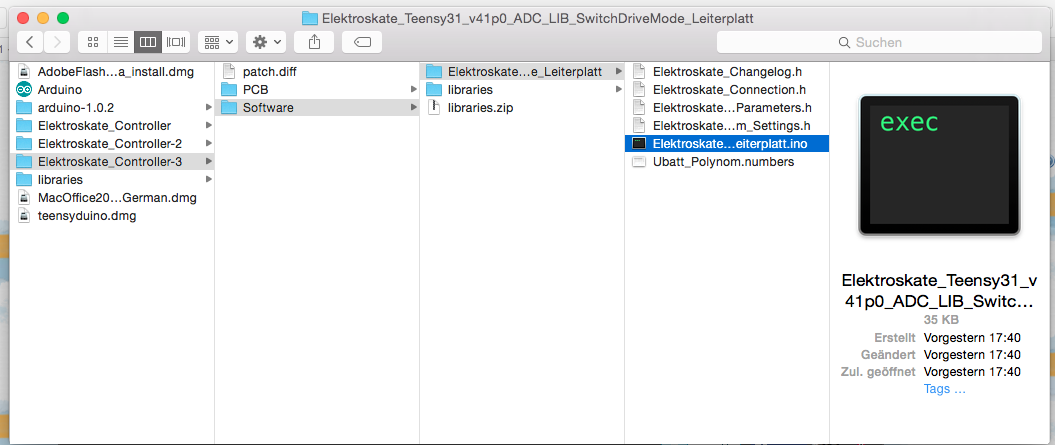The width and height of the screenshot is (1055, 445).
Task: Open the gear action menu
Action: coord(266,42)
